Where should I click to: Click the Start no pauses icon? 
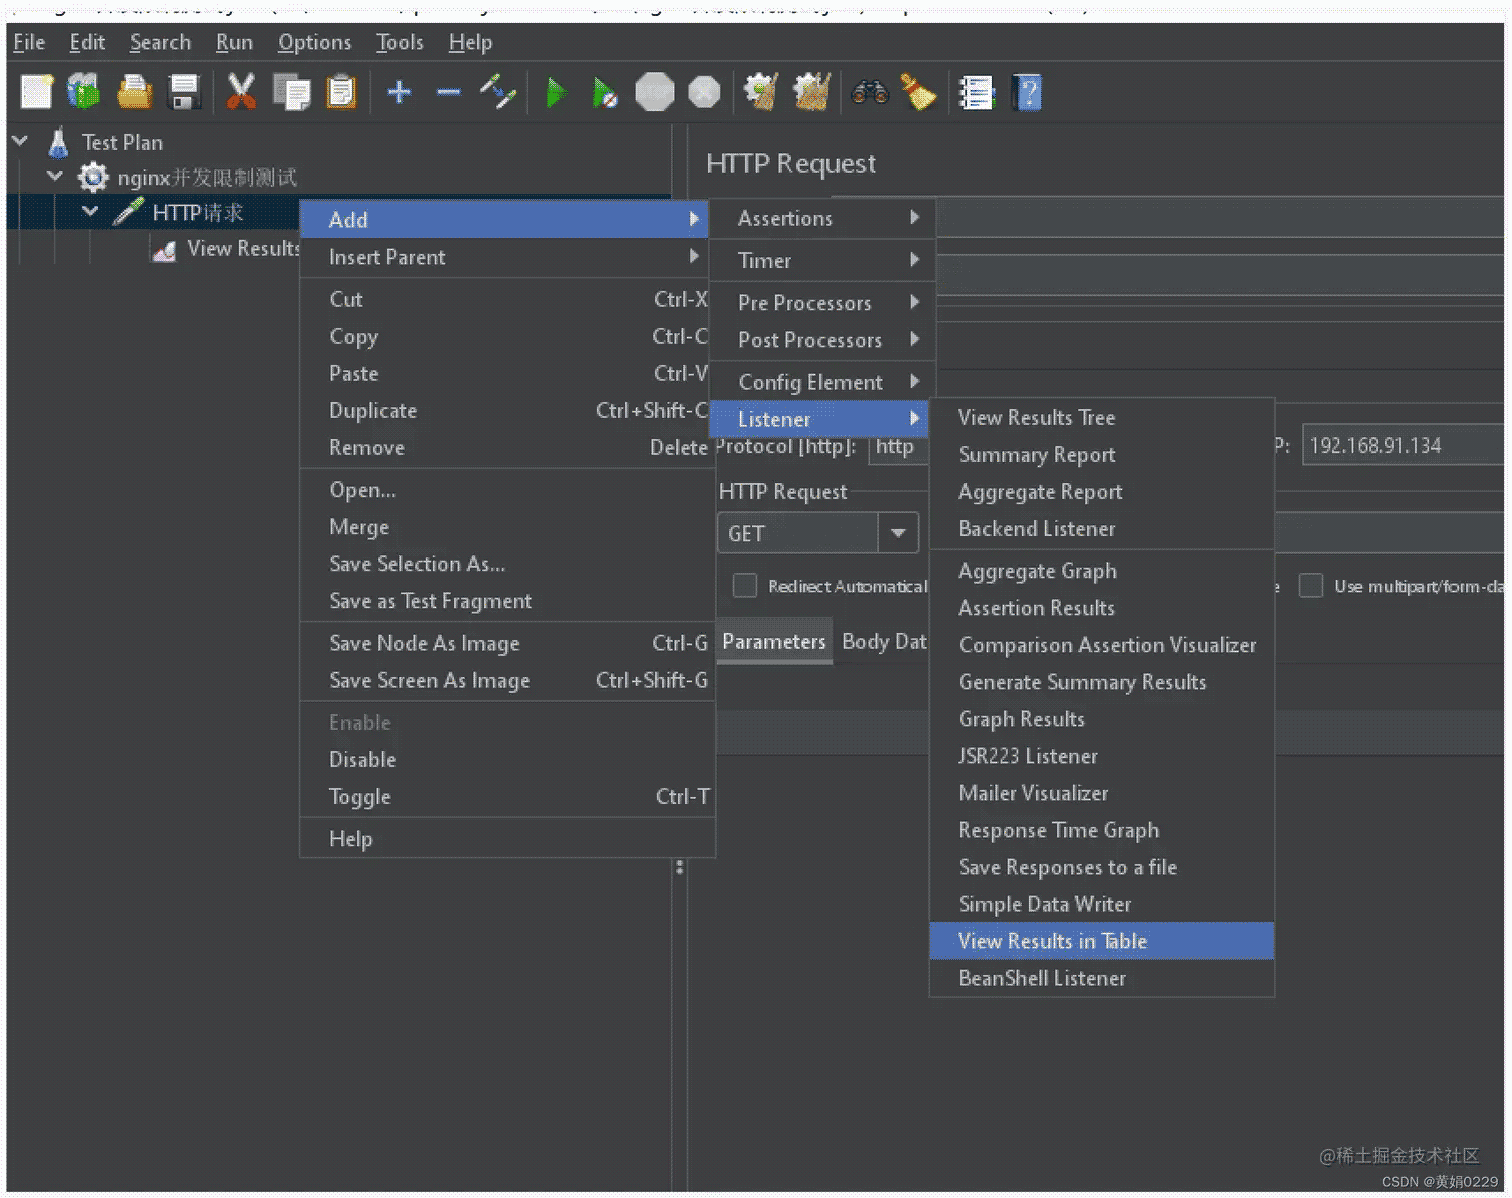click(x=604, y=93)
